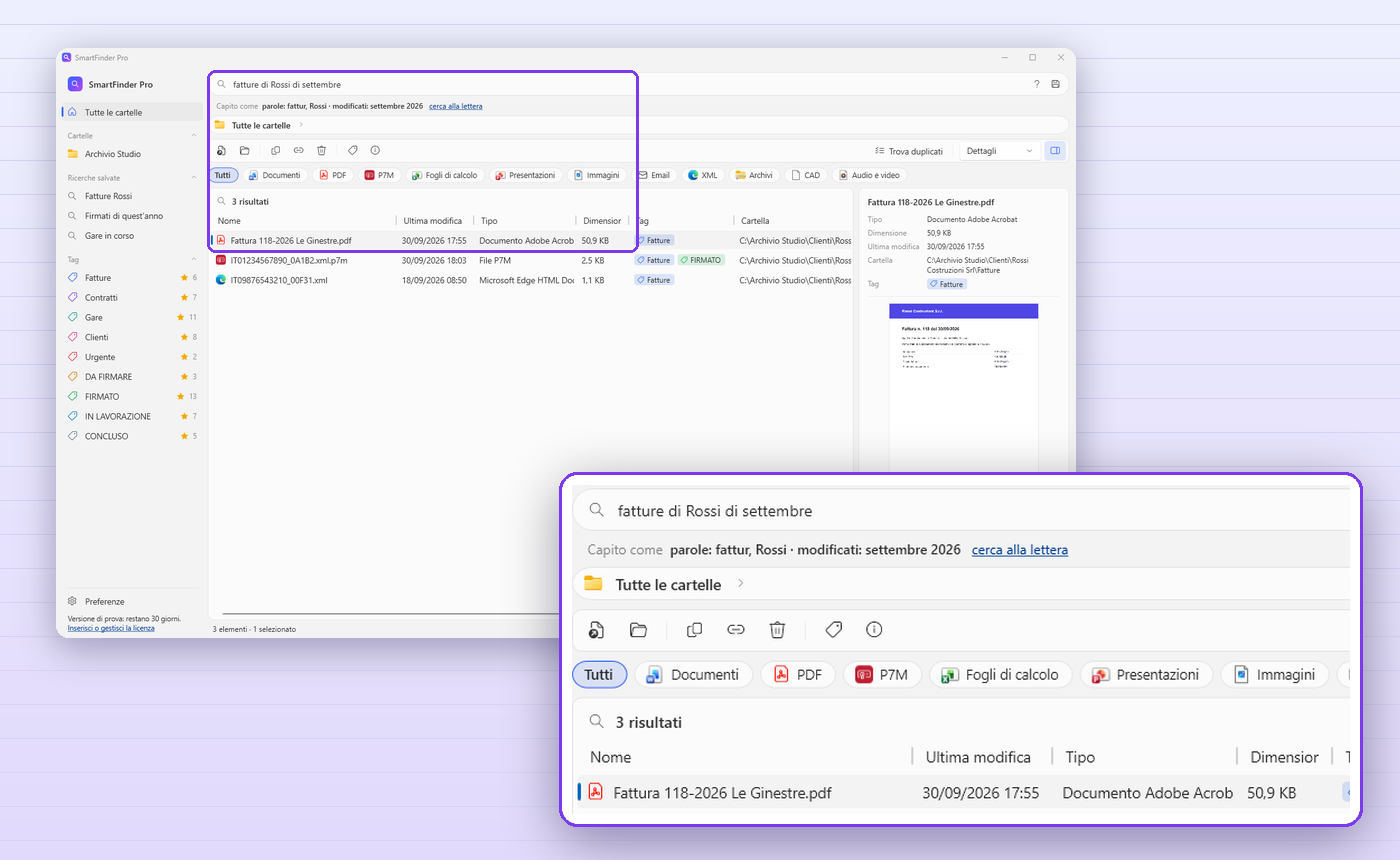Show only Audio e video files
1400x860 pixels.
click(x=870, y=175)
